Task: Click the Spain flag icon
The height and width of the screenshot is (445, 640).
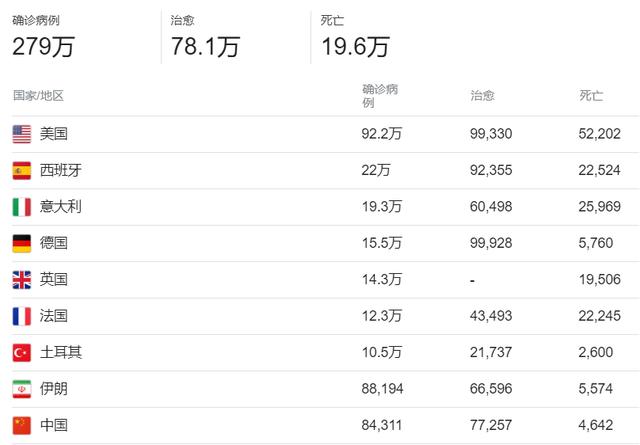Action: 22,170
